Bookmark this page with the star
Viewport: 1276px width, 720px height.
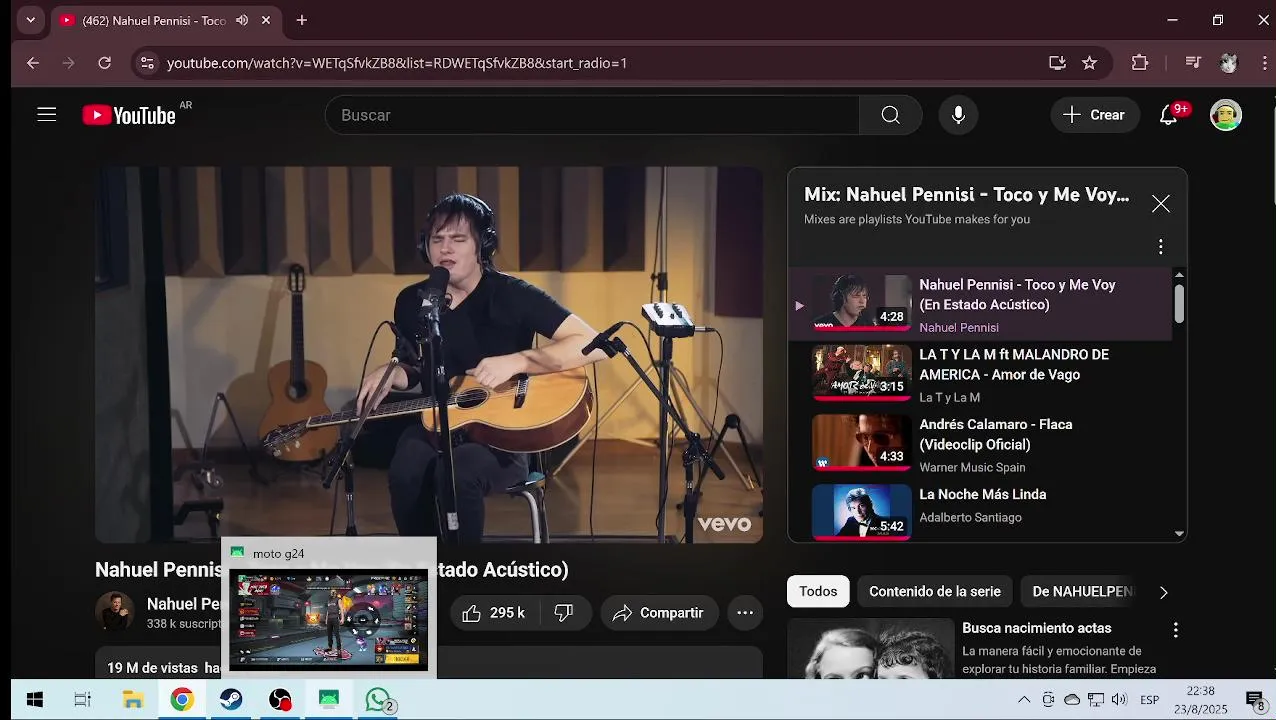coord(1089,63)
